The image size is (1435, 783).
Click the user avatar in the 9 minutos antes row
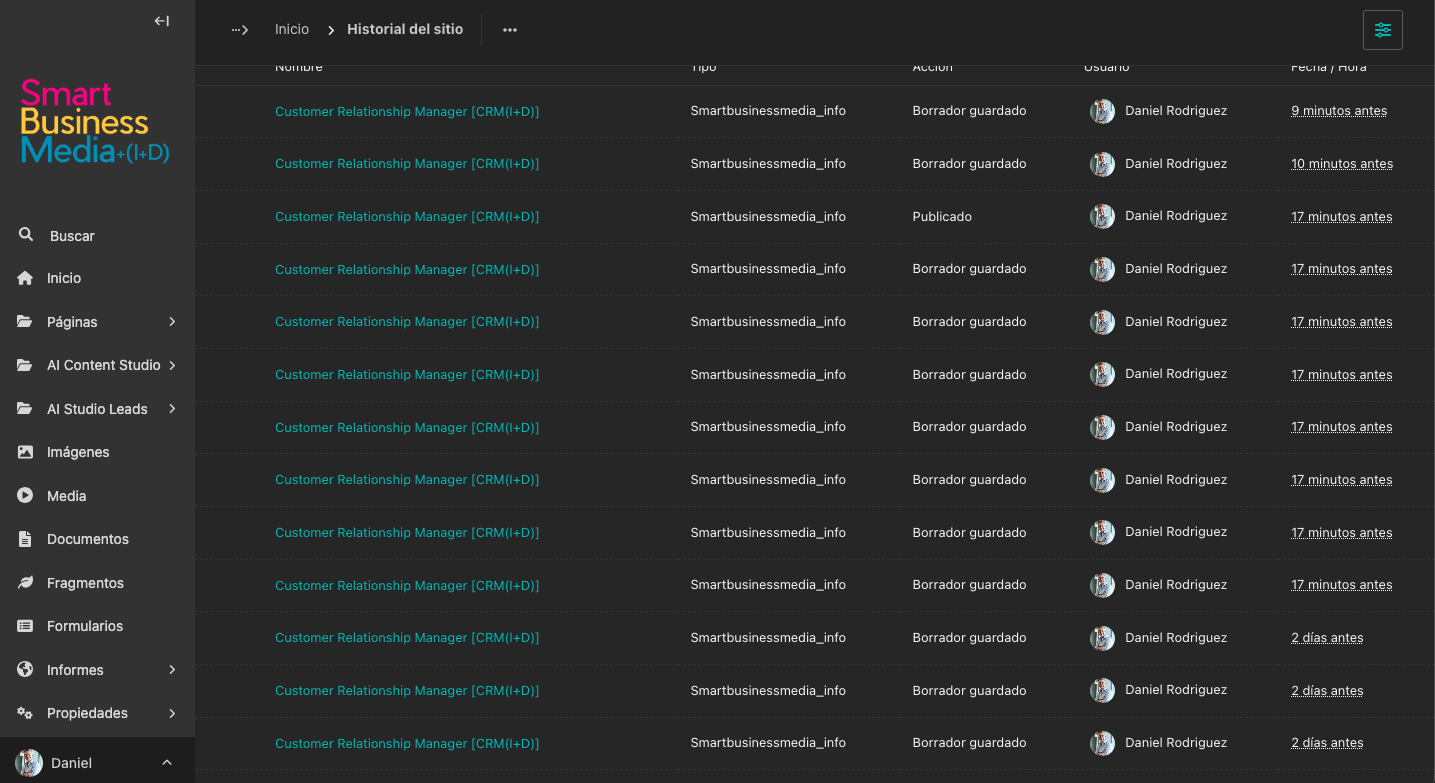point(1102,111)
